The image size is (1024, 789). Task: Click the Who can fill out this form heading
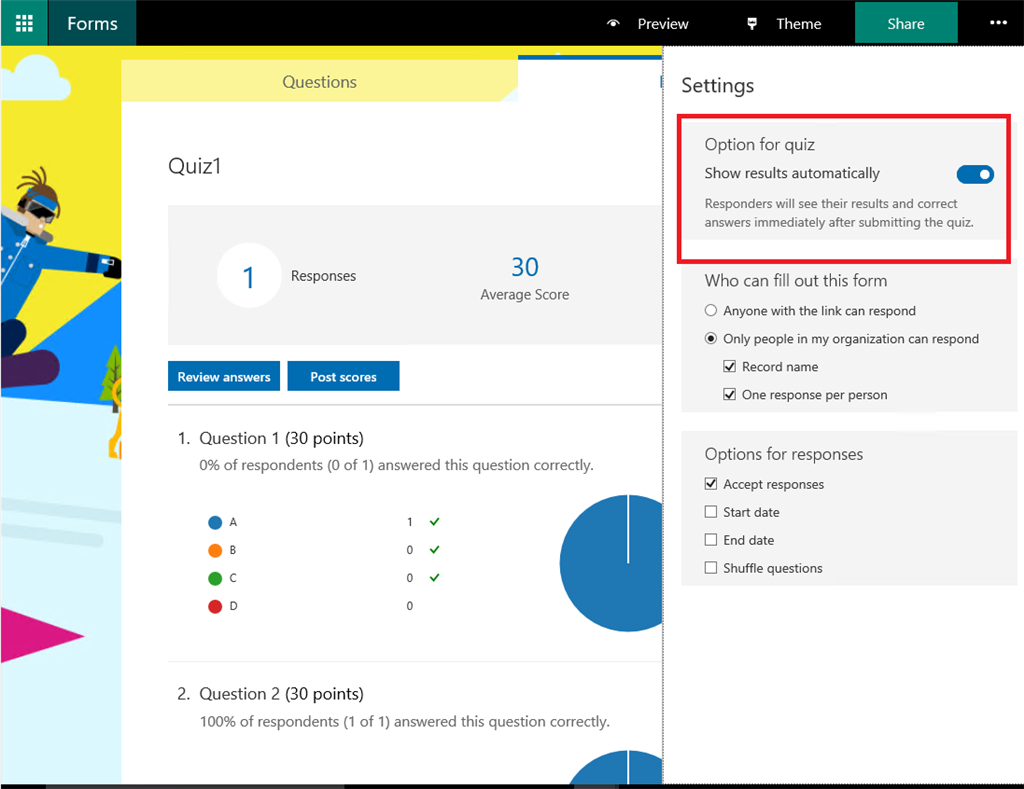click(795, 281)
